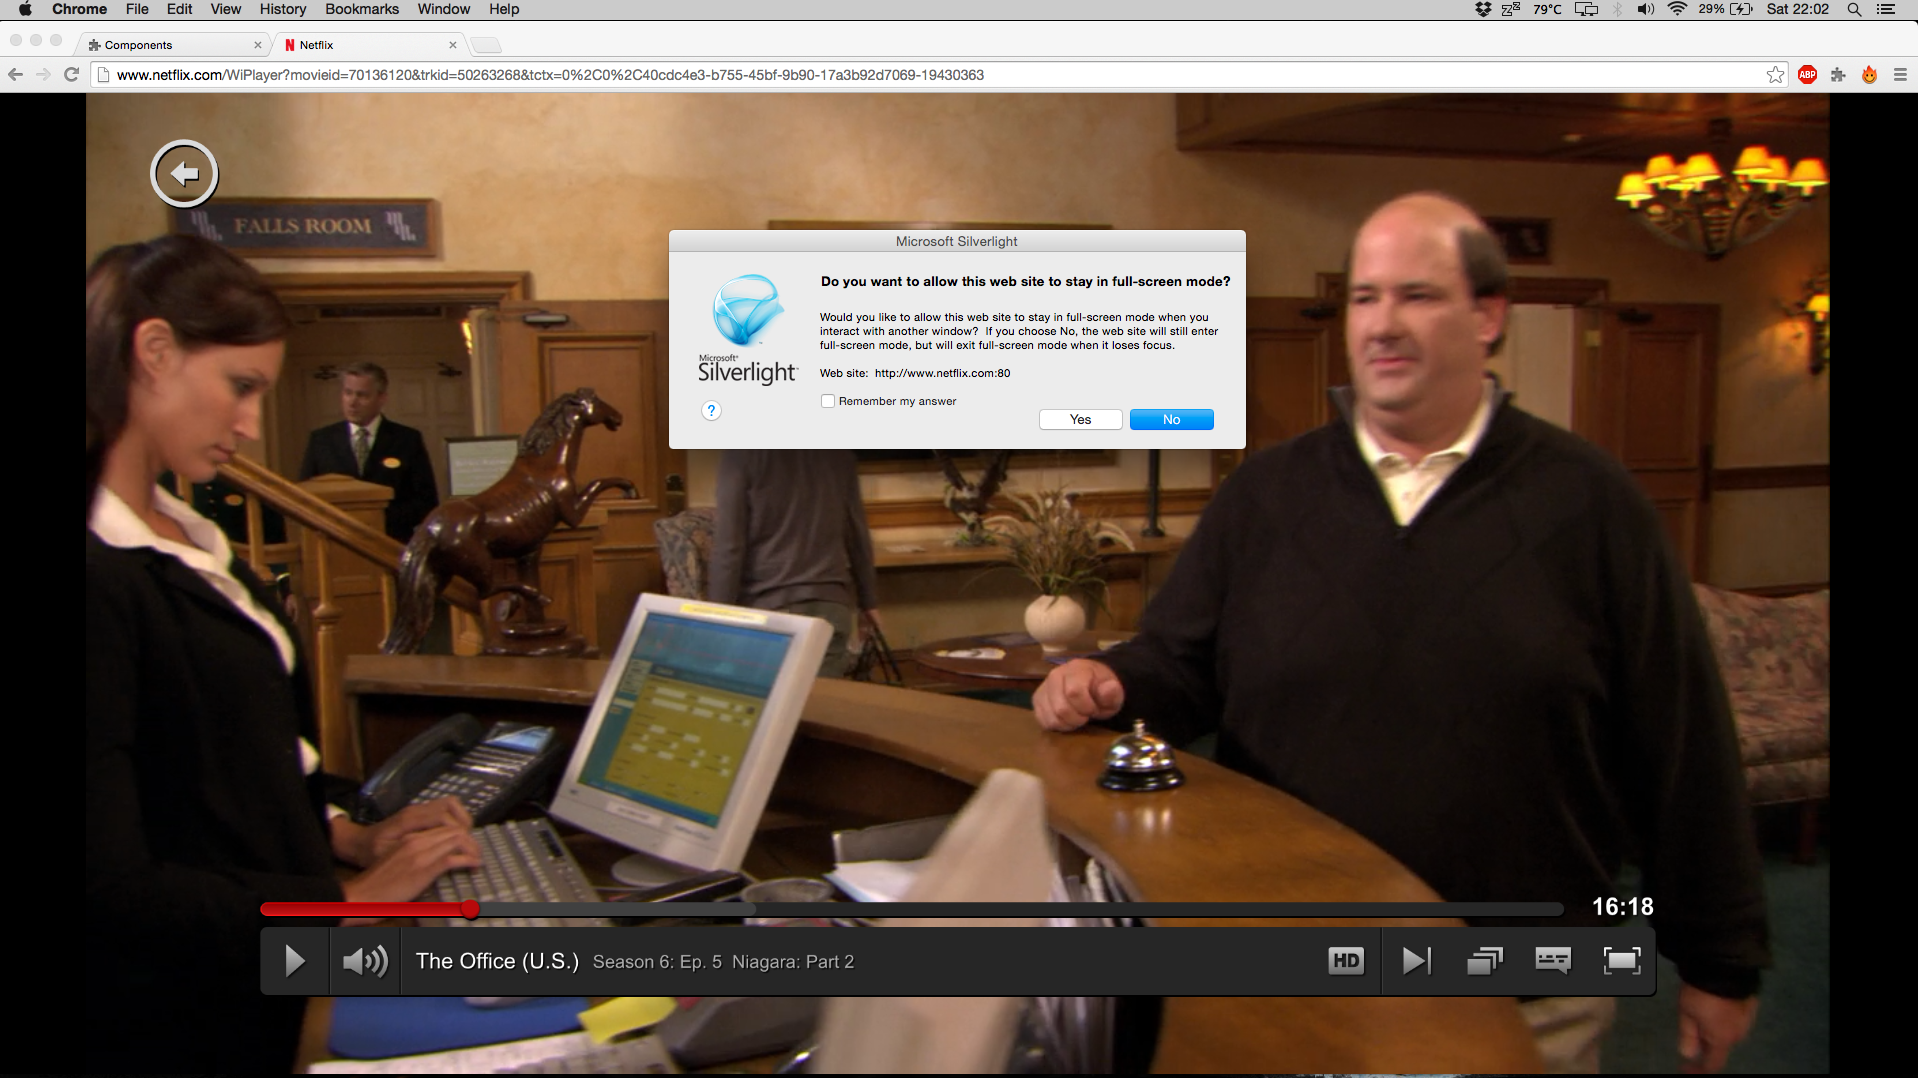Click The Office (U.S.) title text
The image size is (1918, 1078).
(497, 961)
